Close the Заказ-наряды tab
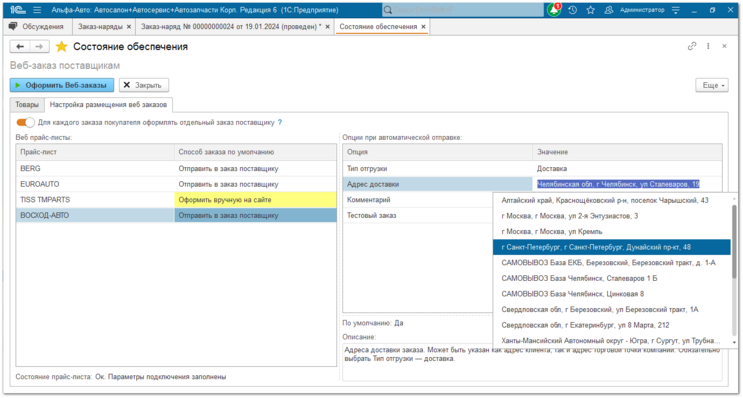 click(x=129, y=27)
